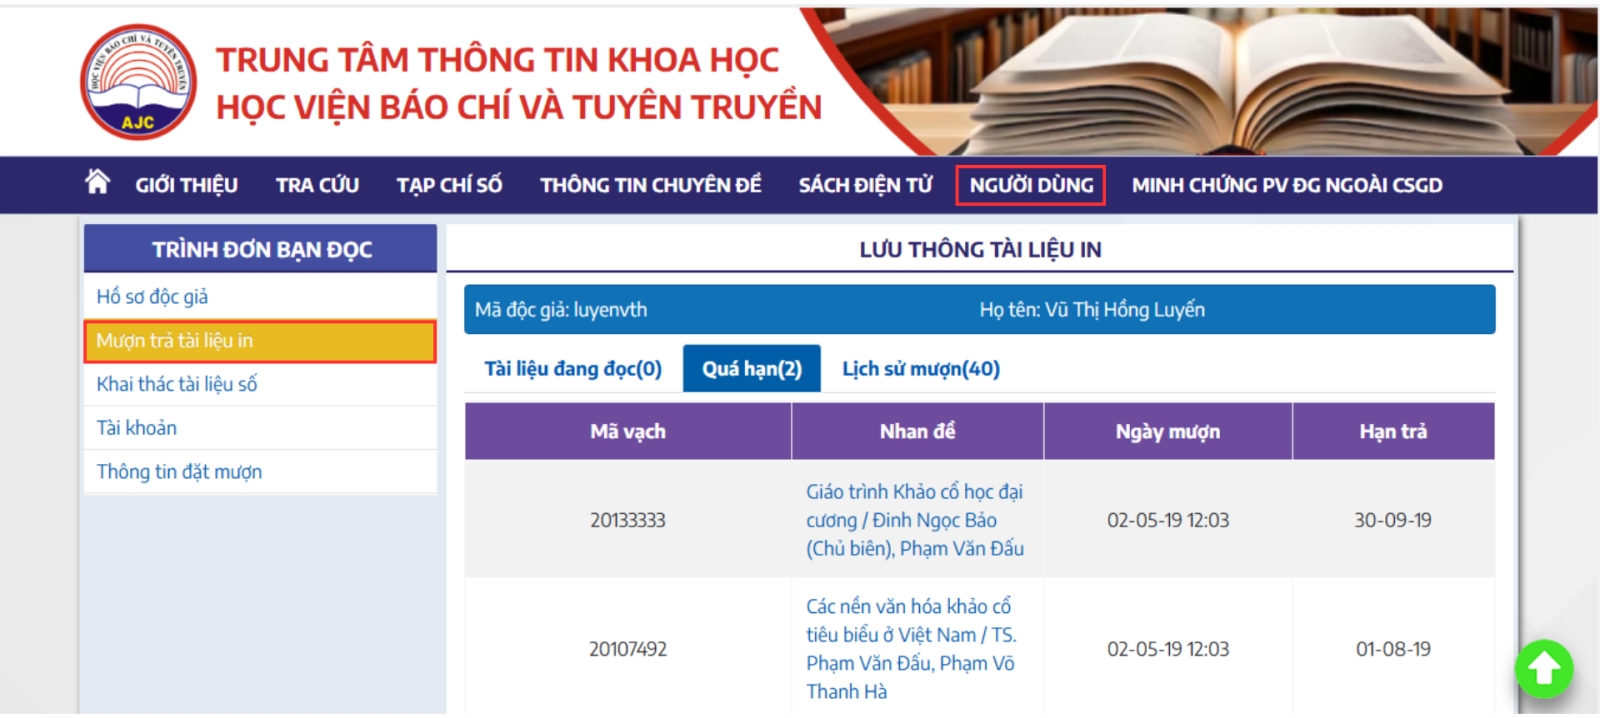Click the Nhan đề column header
The image size is (1600, 718).
point(917,431)
